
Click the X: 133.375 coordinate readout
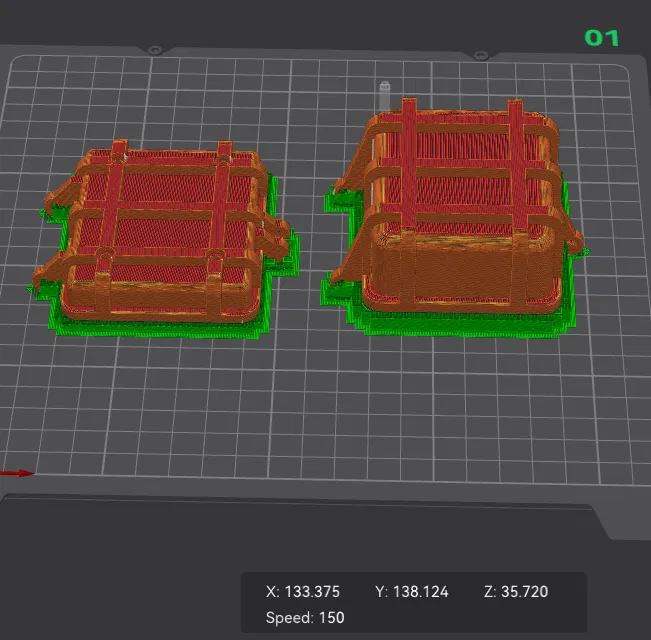[303, 591]
